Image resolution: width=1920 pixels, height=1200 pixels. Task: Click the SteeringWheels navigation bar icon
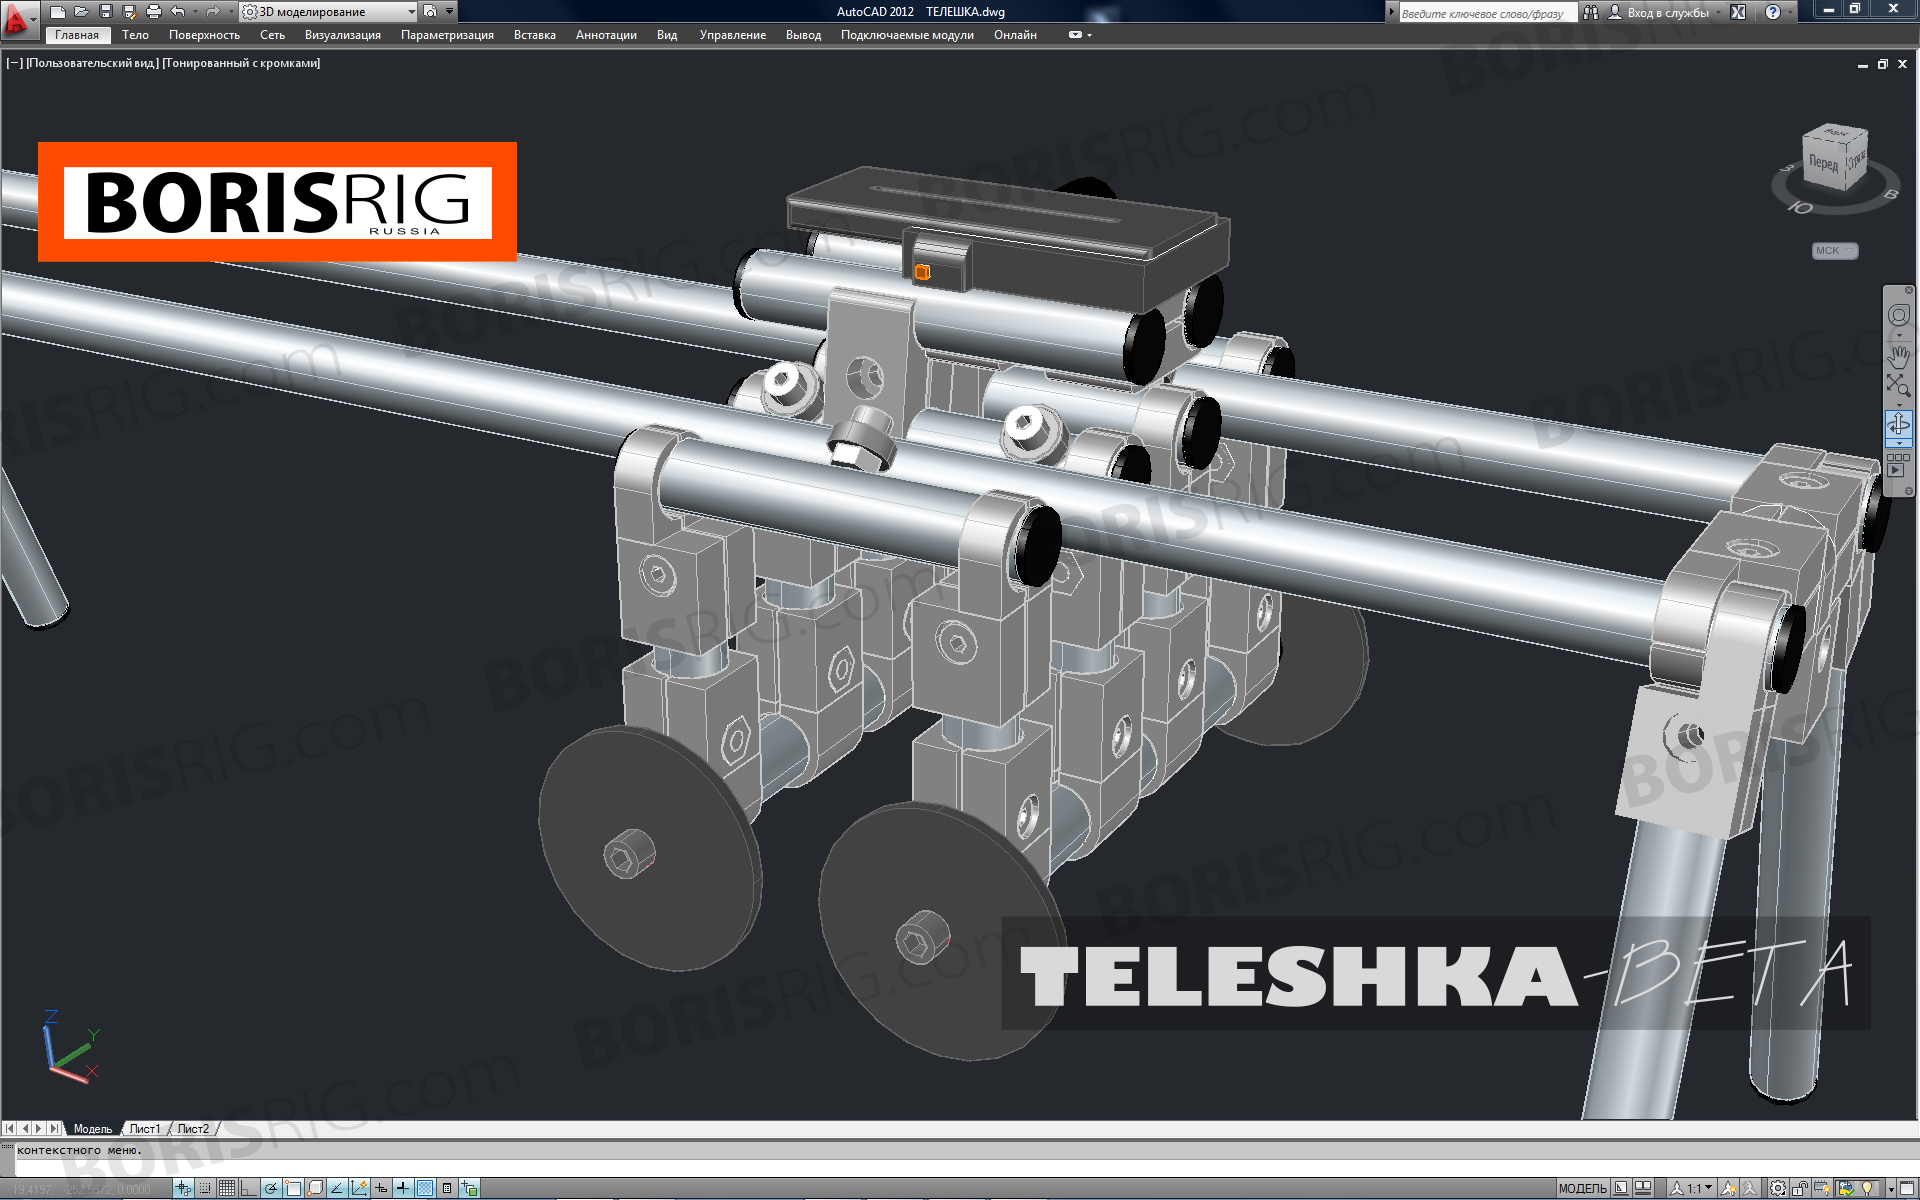point(1898,315)
